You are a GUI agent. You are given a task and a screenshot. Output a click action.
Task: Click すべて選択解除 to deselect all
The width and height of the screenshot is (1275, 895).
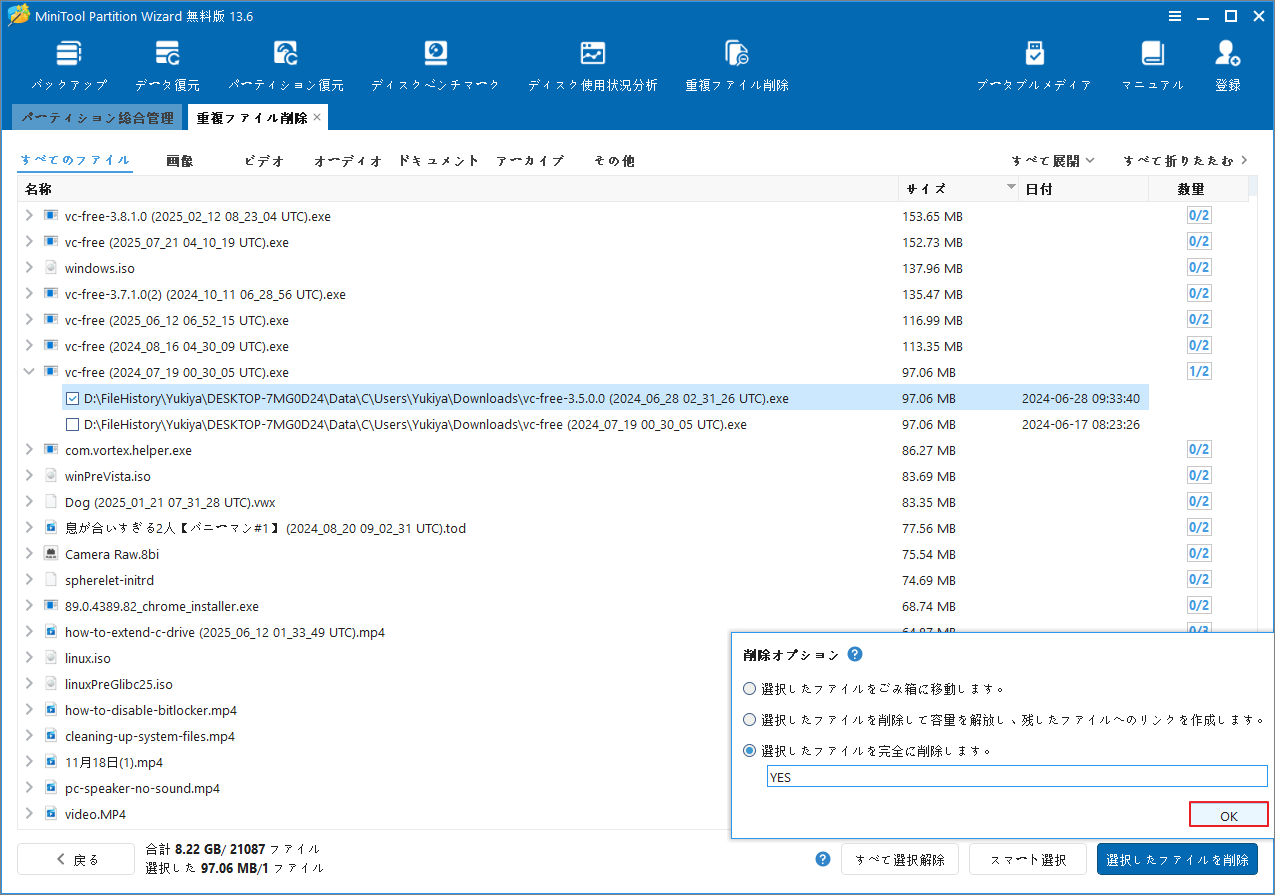(x=899, y=858)
